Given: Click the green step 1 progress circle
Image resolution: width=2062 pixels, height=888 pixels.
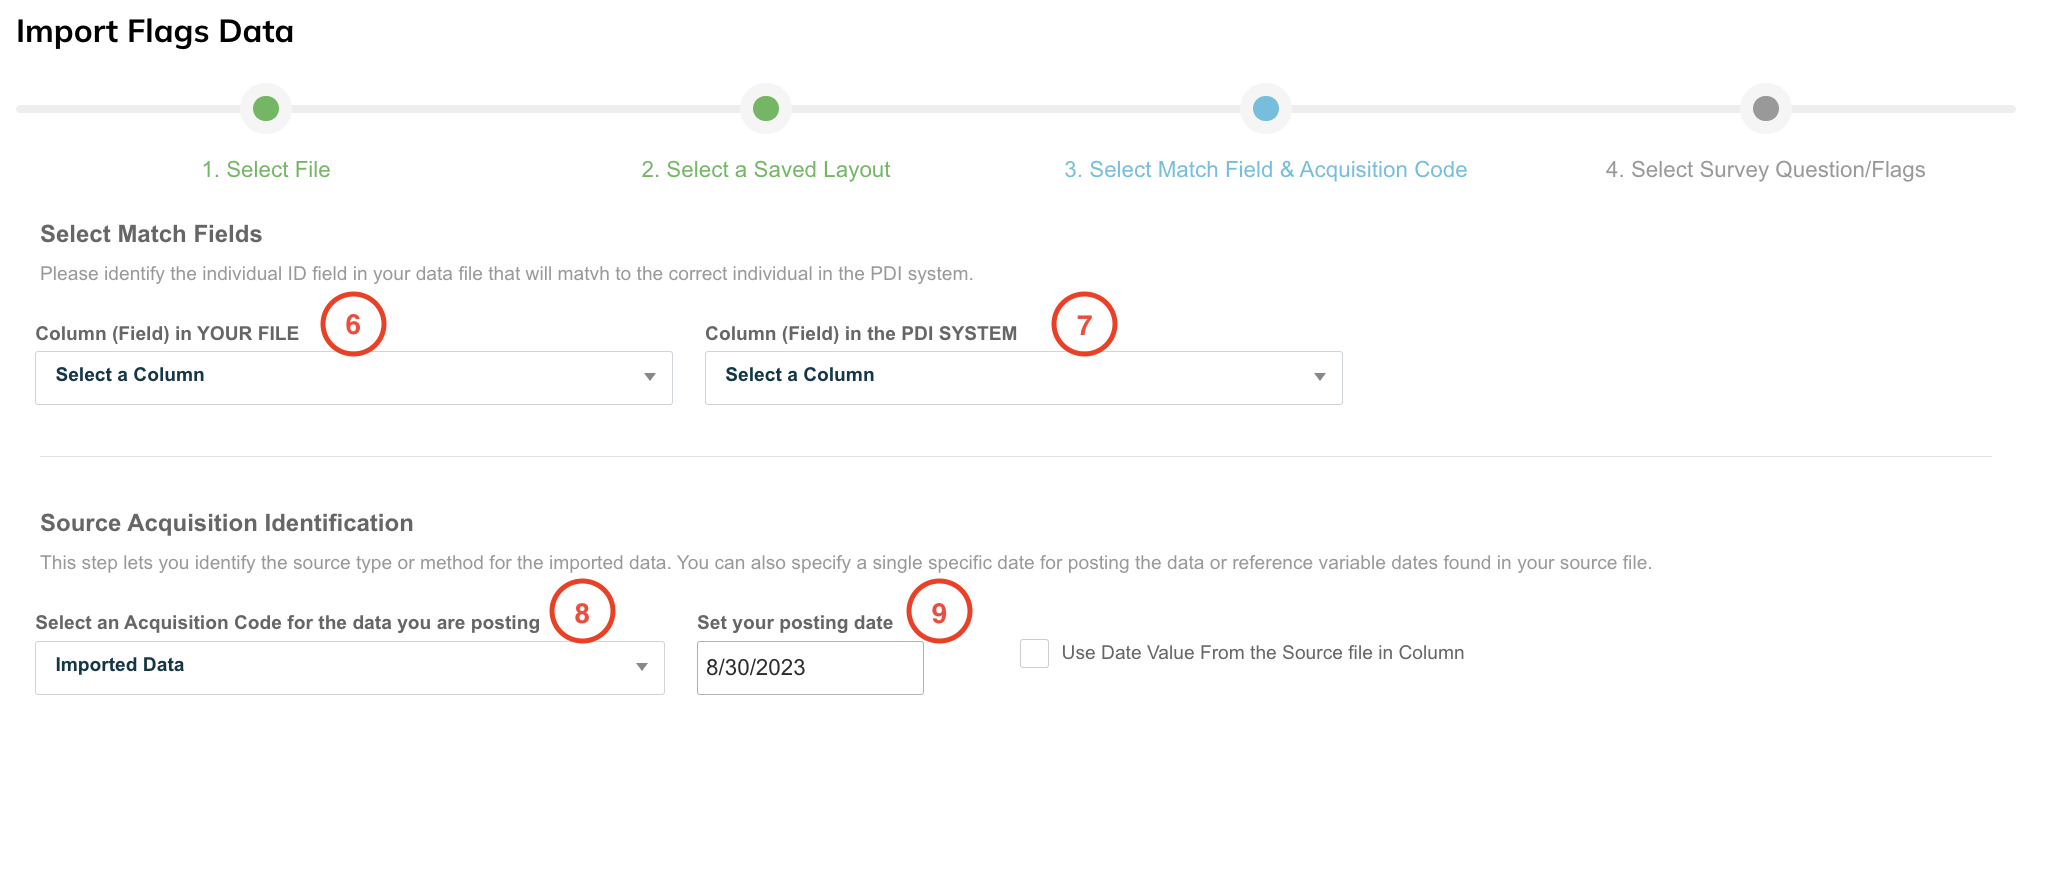Looking at the screenshot, I should [266, 108].
